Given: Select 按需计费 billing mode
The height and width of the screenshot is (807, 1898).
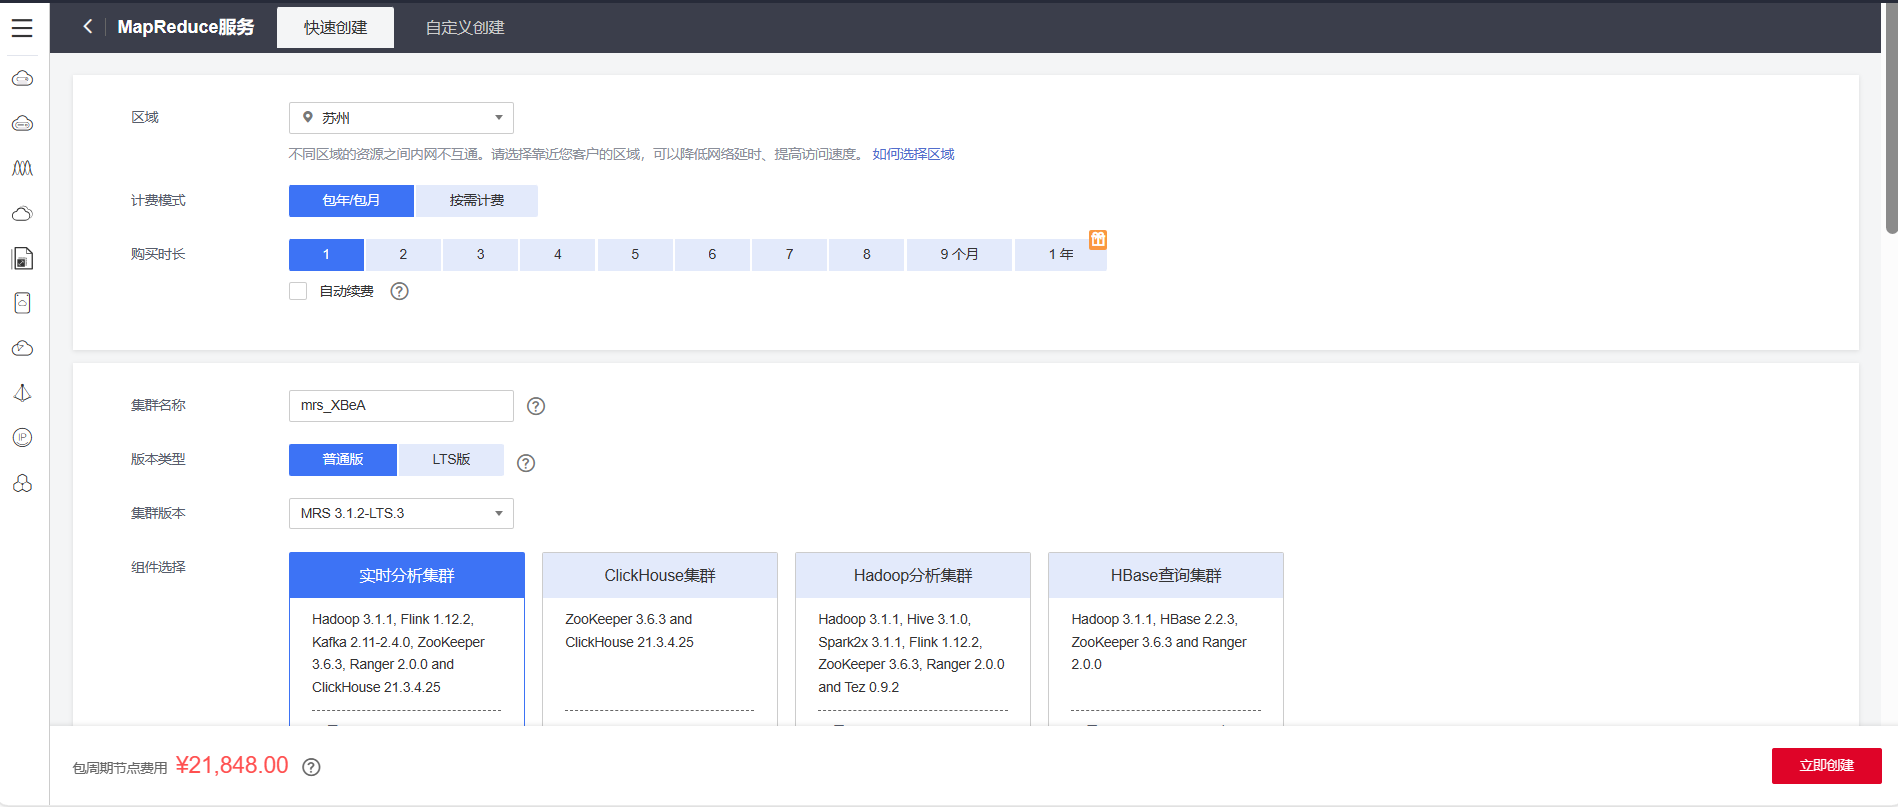Looking at the screenshot, I should click(477, 201).
